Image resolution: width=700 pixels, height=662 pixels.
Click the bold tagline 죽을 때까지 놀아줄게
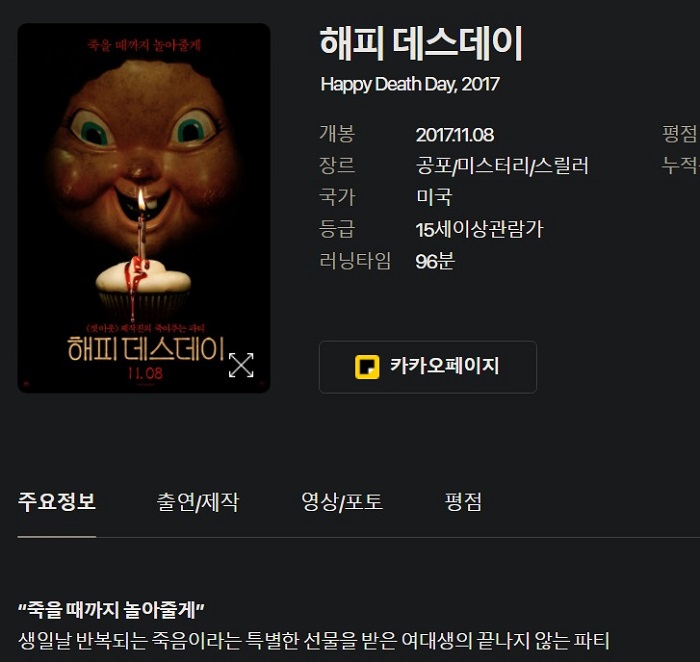point(111,610)
